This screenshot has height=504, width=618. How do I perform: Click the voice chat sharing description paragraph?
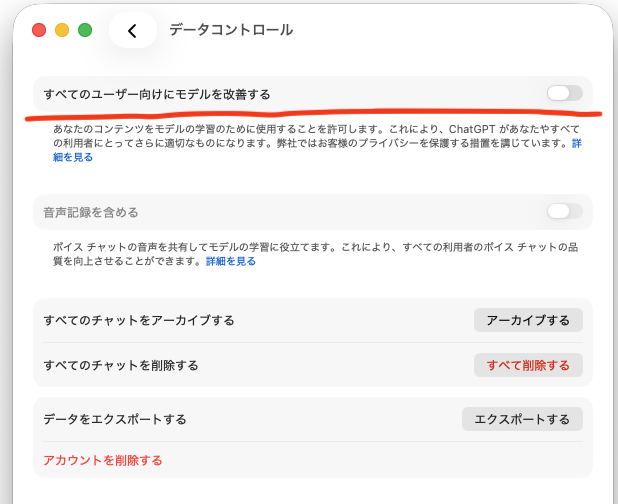click(x=300, y=247)
